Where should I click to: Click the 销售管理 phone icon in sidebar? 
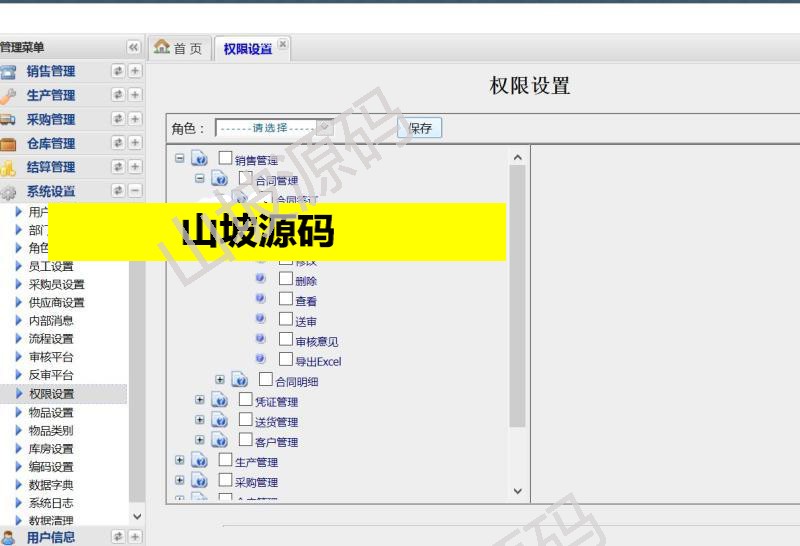click(x=8, y=72)
